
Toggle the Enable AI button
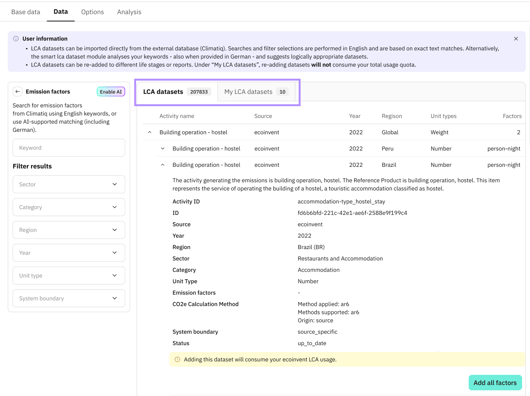point(111,92)
